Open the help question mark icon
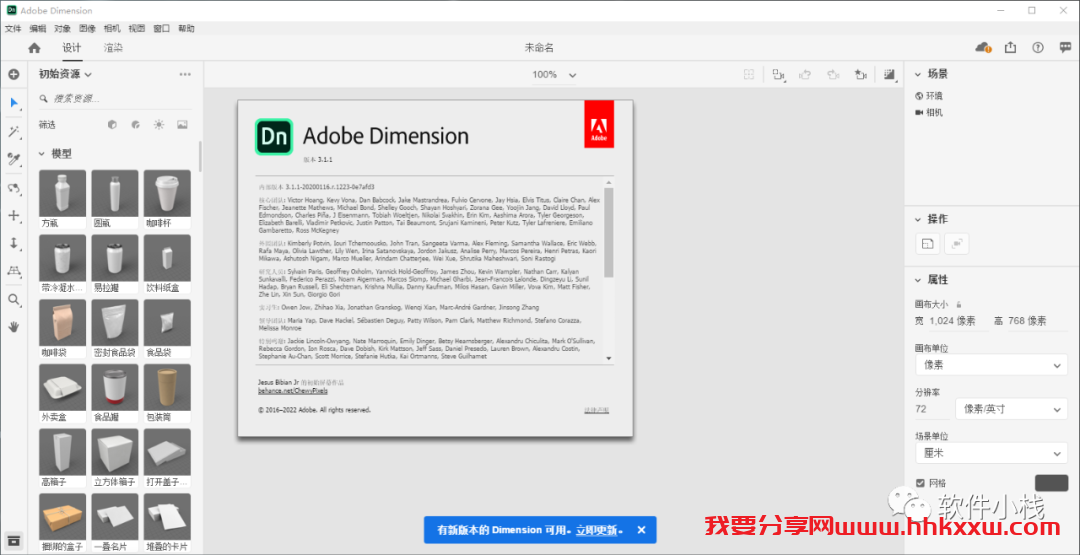This screenshot has height=555, width=1080. pyautogui.click(x=1038, y=48)
